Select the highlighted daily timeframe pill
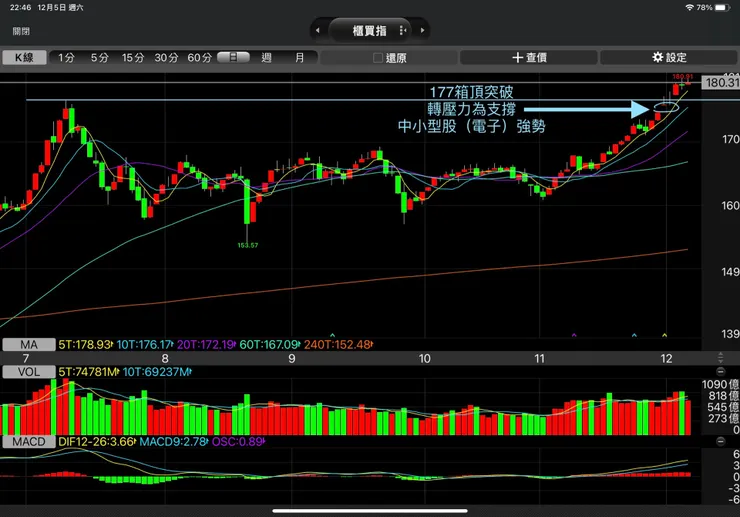This screenshot has height=517, width=740. pos(233,57)
